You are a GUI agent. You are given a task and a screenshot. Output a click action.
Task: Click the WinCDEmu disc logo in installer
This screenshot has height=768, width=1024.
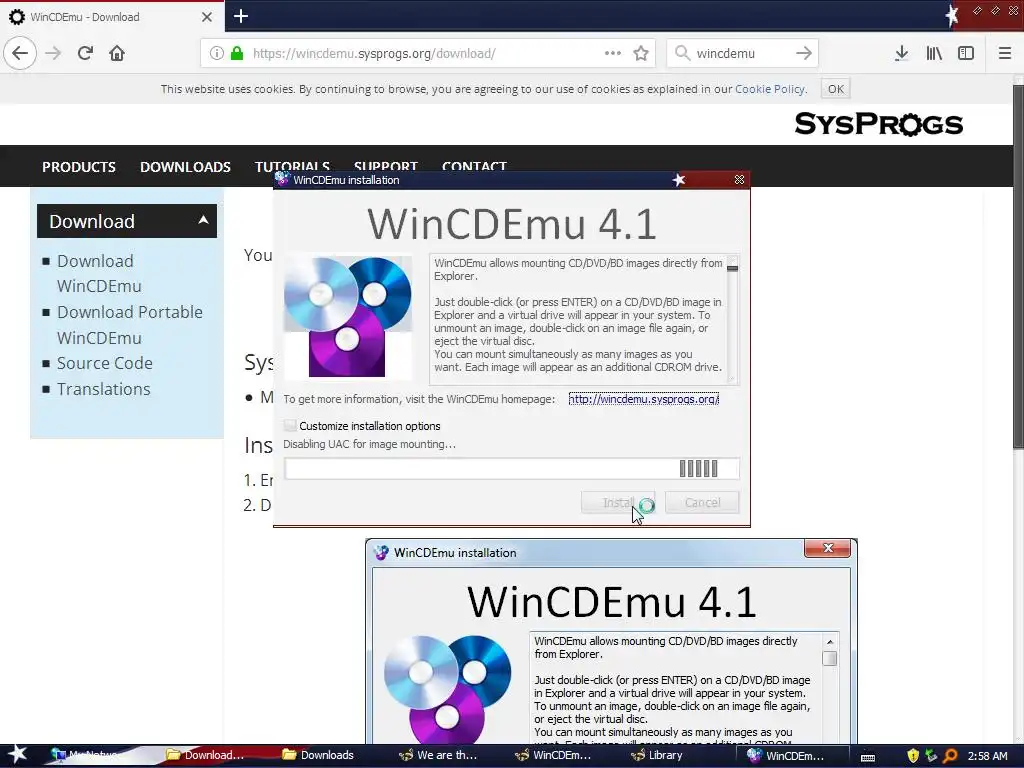pyautogui.click(x=348, y=316)
